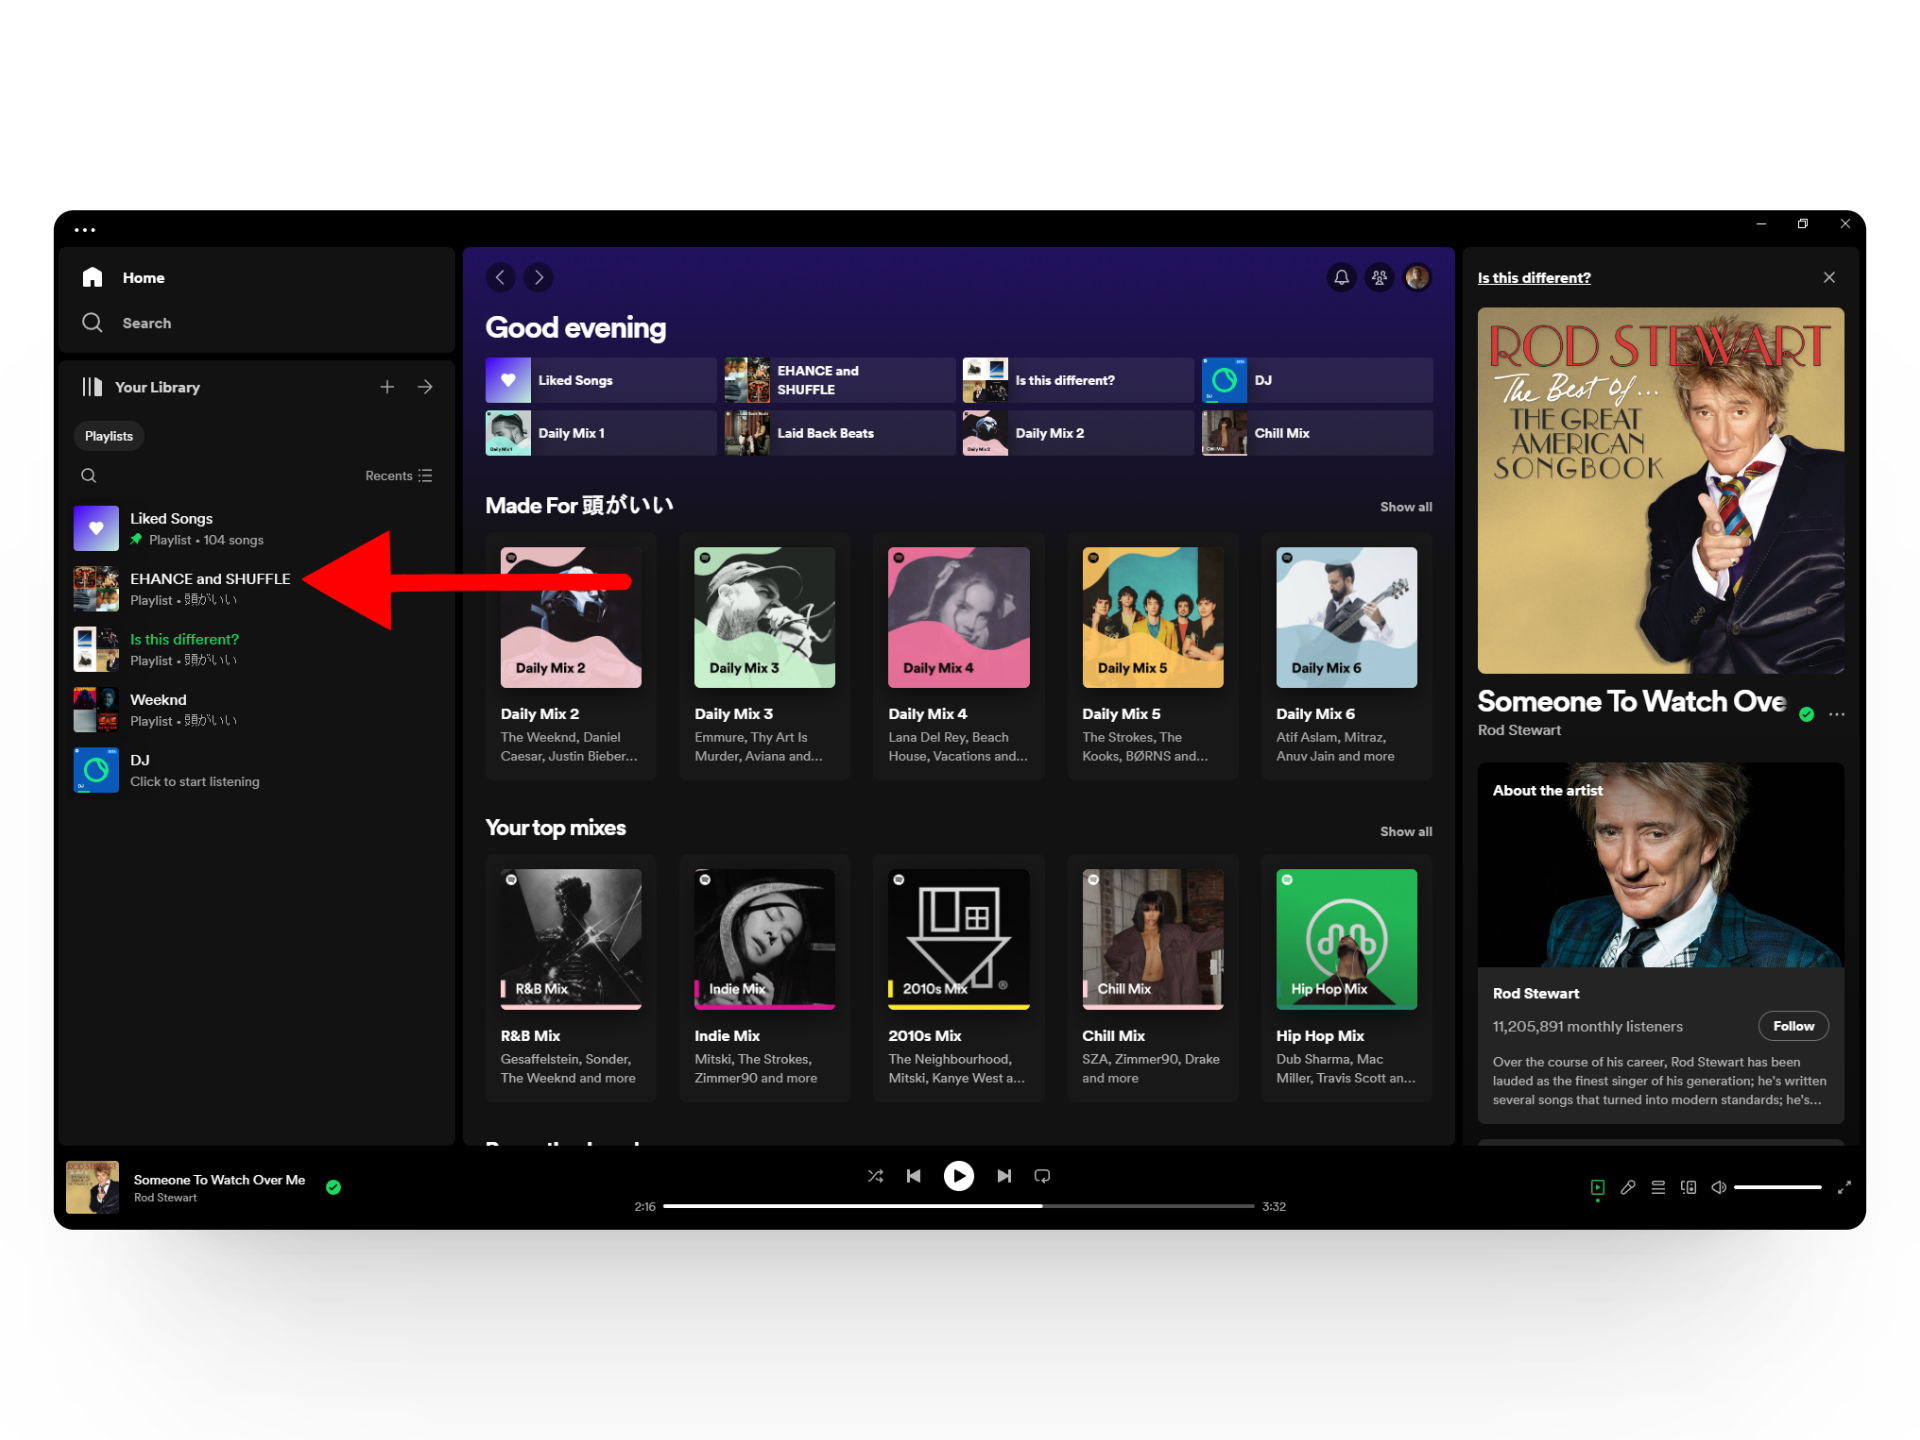Select the Playlists filter chip

pos(109,436)
